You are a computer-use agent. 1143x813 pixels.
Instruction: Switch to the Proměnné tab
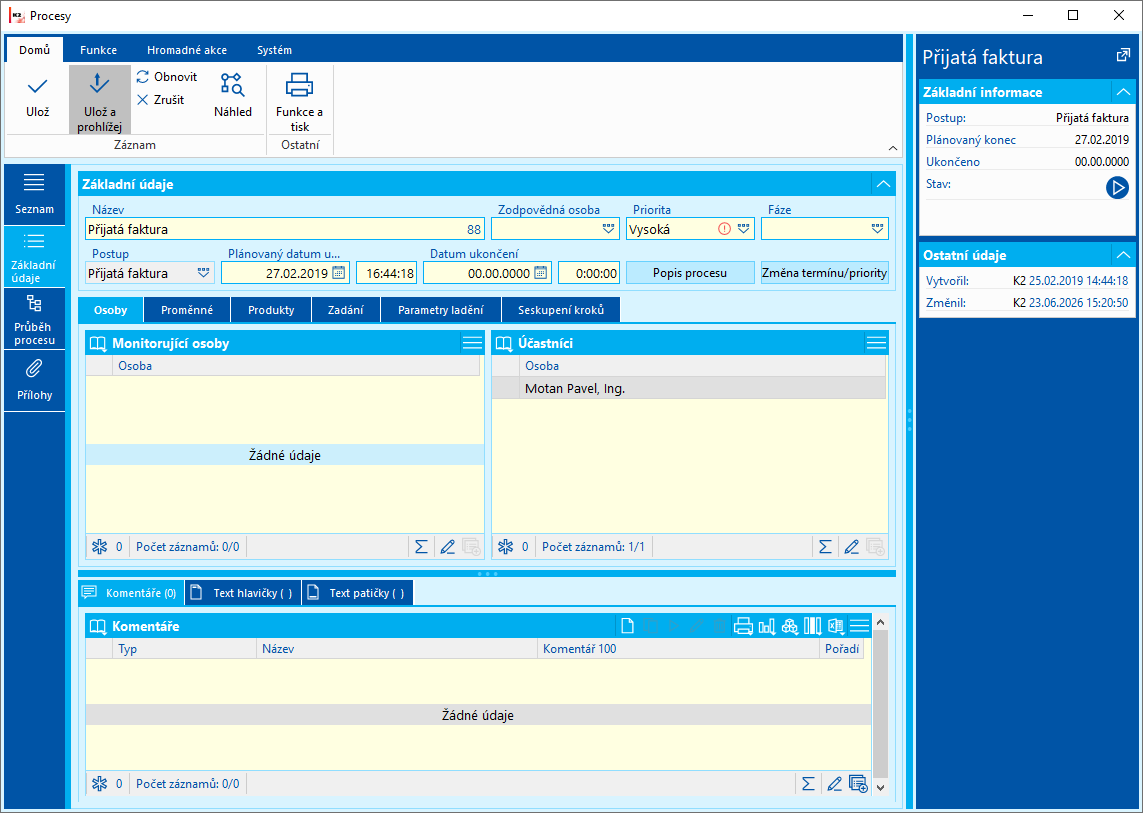187,310
